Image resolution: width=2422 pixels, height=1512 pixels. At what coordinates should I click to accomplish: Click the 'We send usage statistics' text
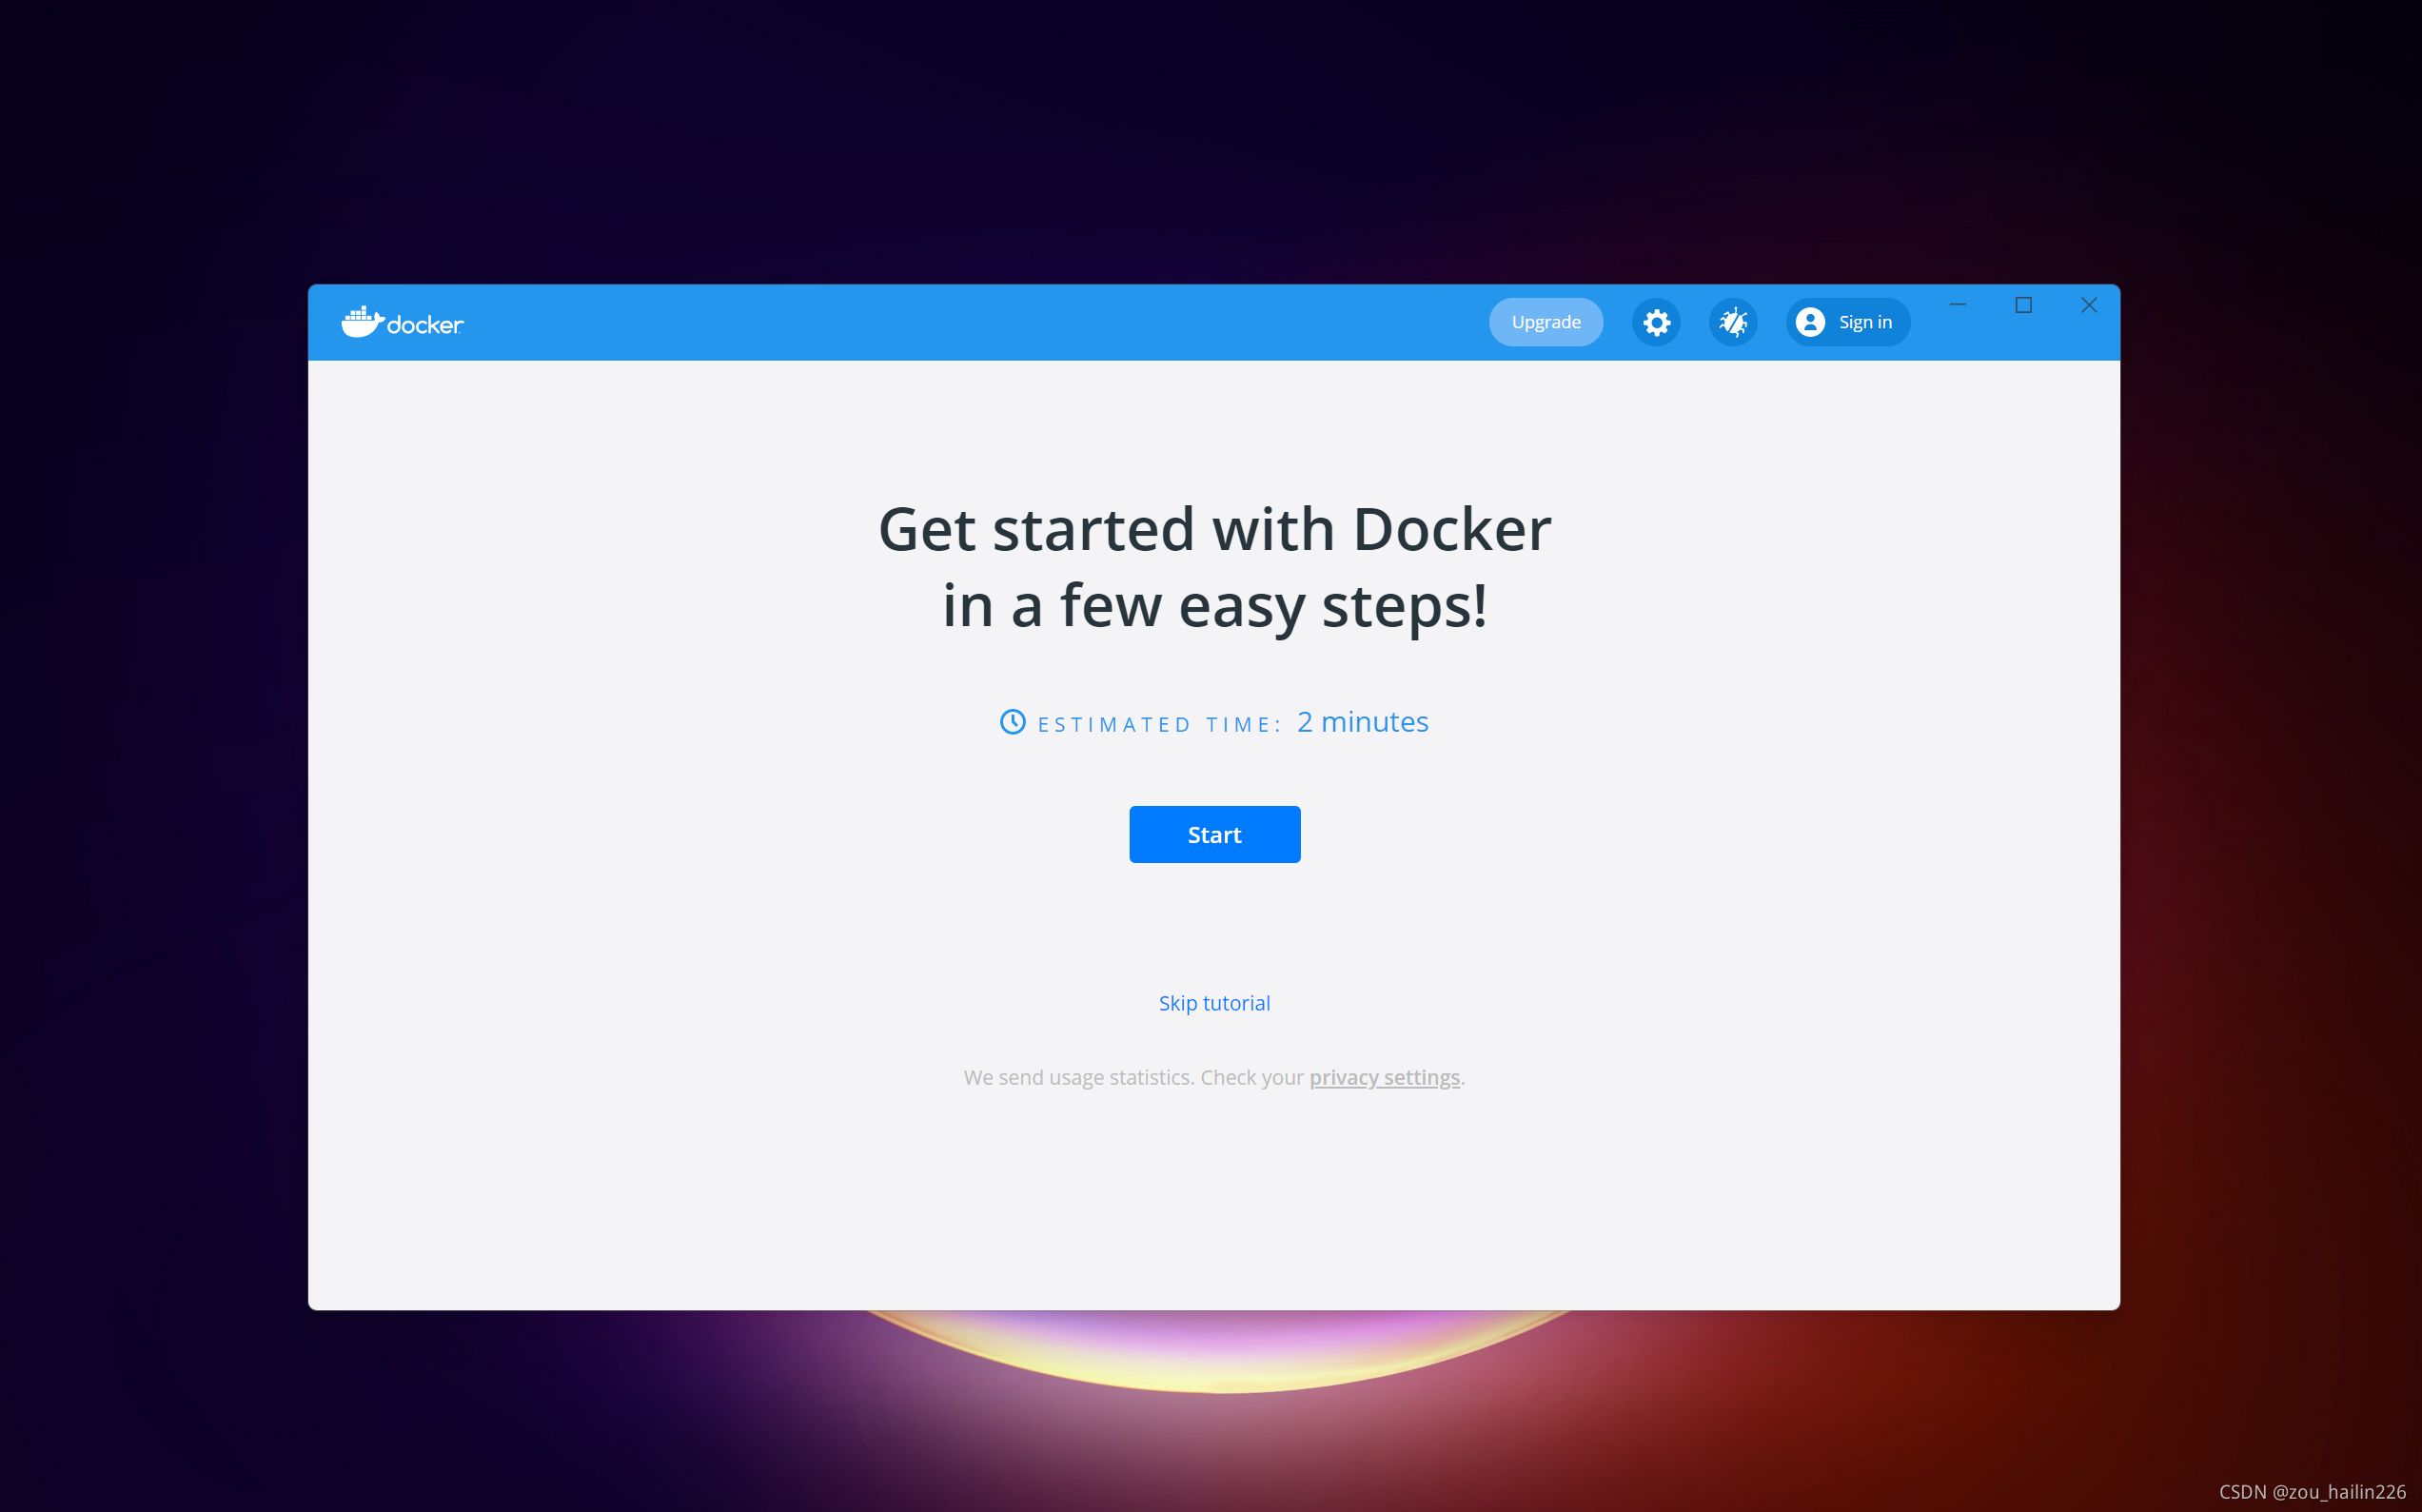click(1078, 1077)
